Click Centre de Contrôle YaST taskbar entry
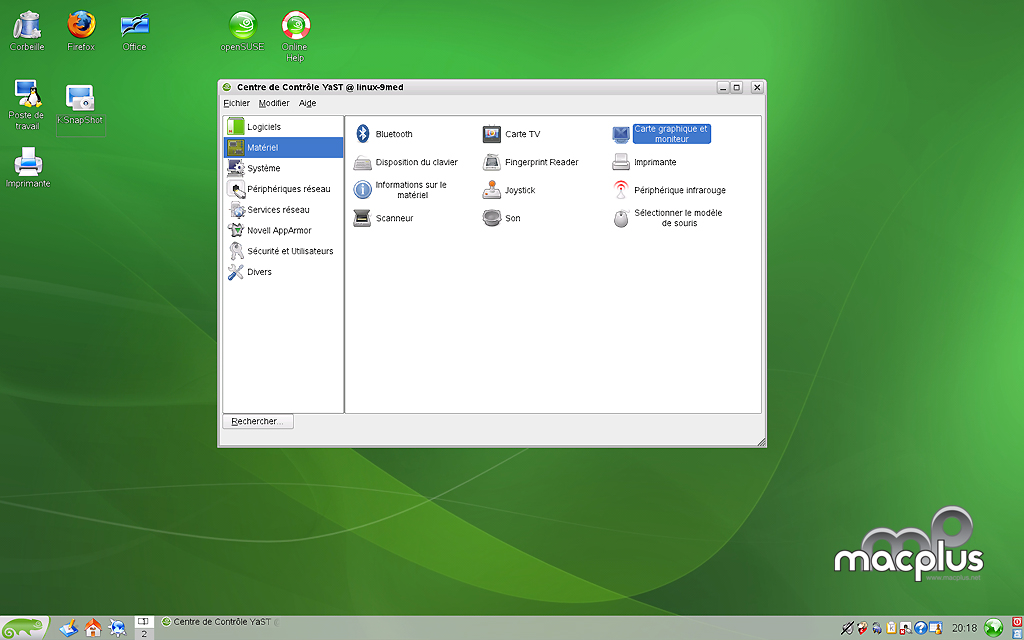1024x640 pixels. click(x=219, y=622)
